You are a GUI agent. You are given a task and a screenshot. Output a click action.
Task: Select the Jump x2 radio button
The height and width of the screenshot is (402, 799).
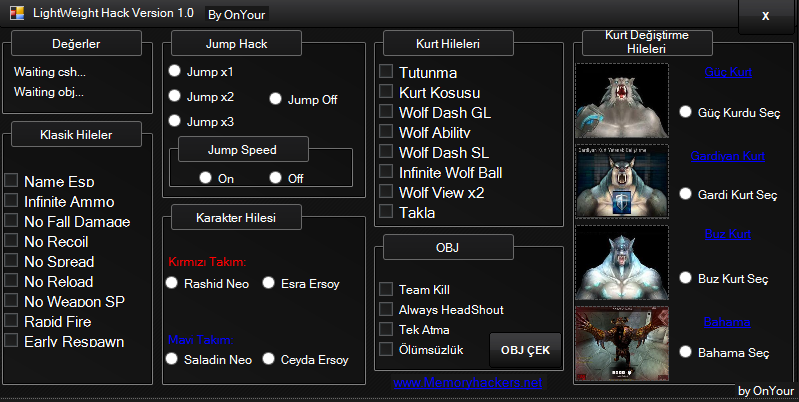point(175,95)
